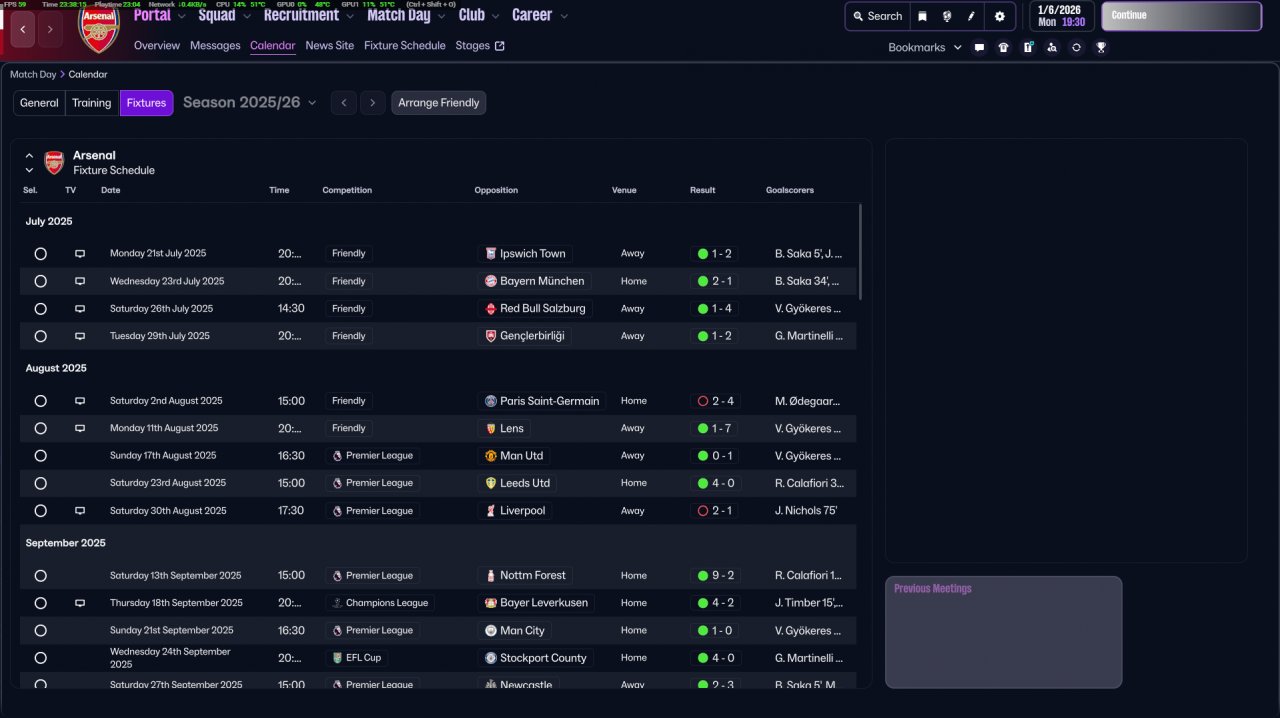This screenshot has height=718, width=1280.
Task: Click the pencil edit icon in top bar
Action: point(972,16)
